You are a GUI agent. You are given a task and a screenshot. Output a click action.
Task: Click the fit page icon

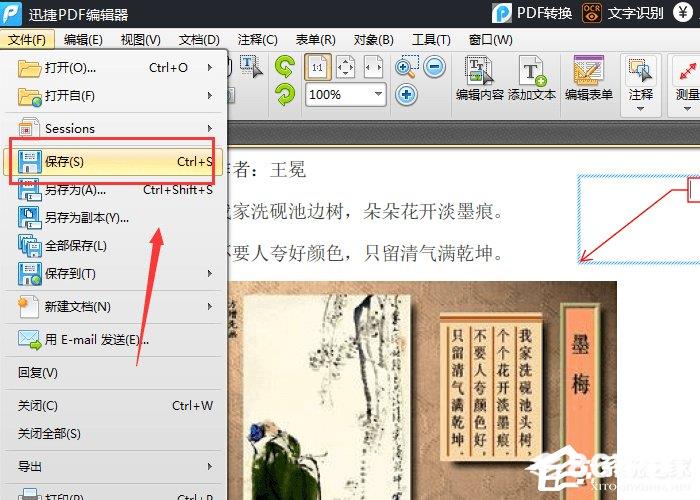coord(346,67)
